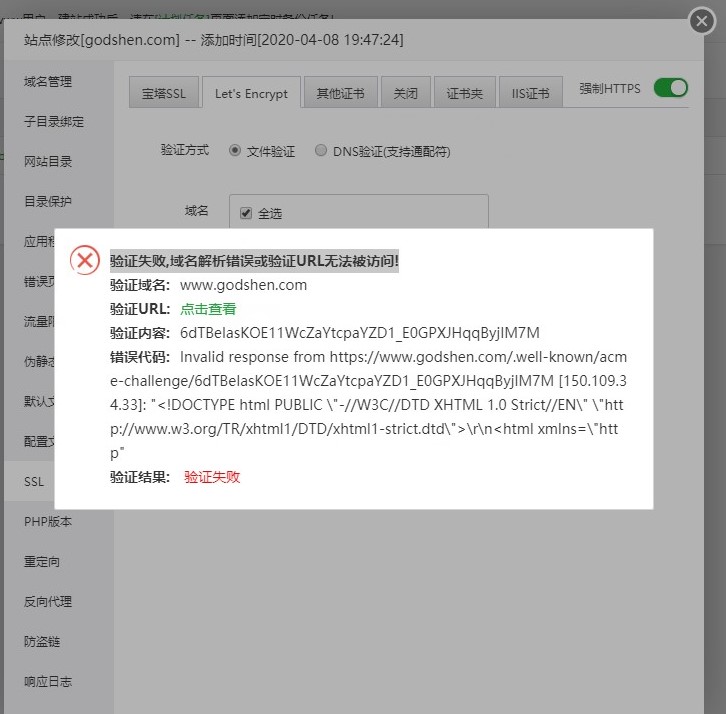The image size is (726, 714).
Task: Select SSL in the sidebar
Action: coord(34,482)
